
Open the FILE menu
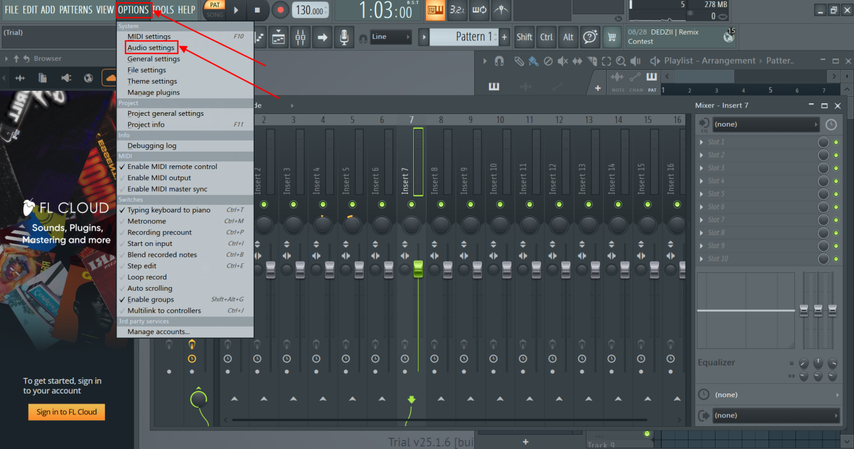(x=11, y=10)
